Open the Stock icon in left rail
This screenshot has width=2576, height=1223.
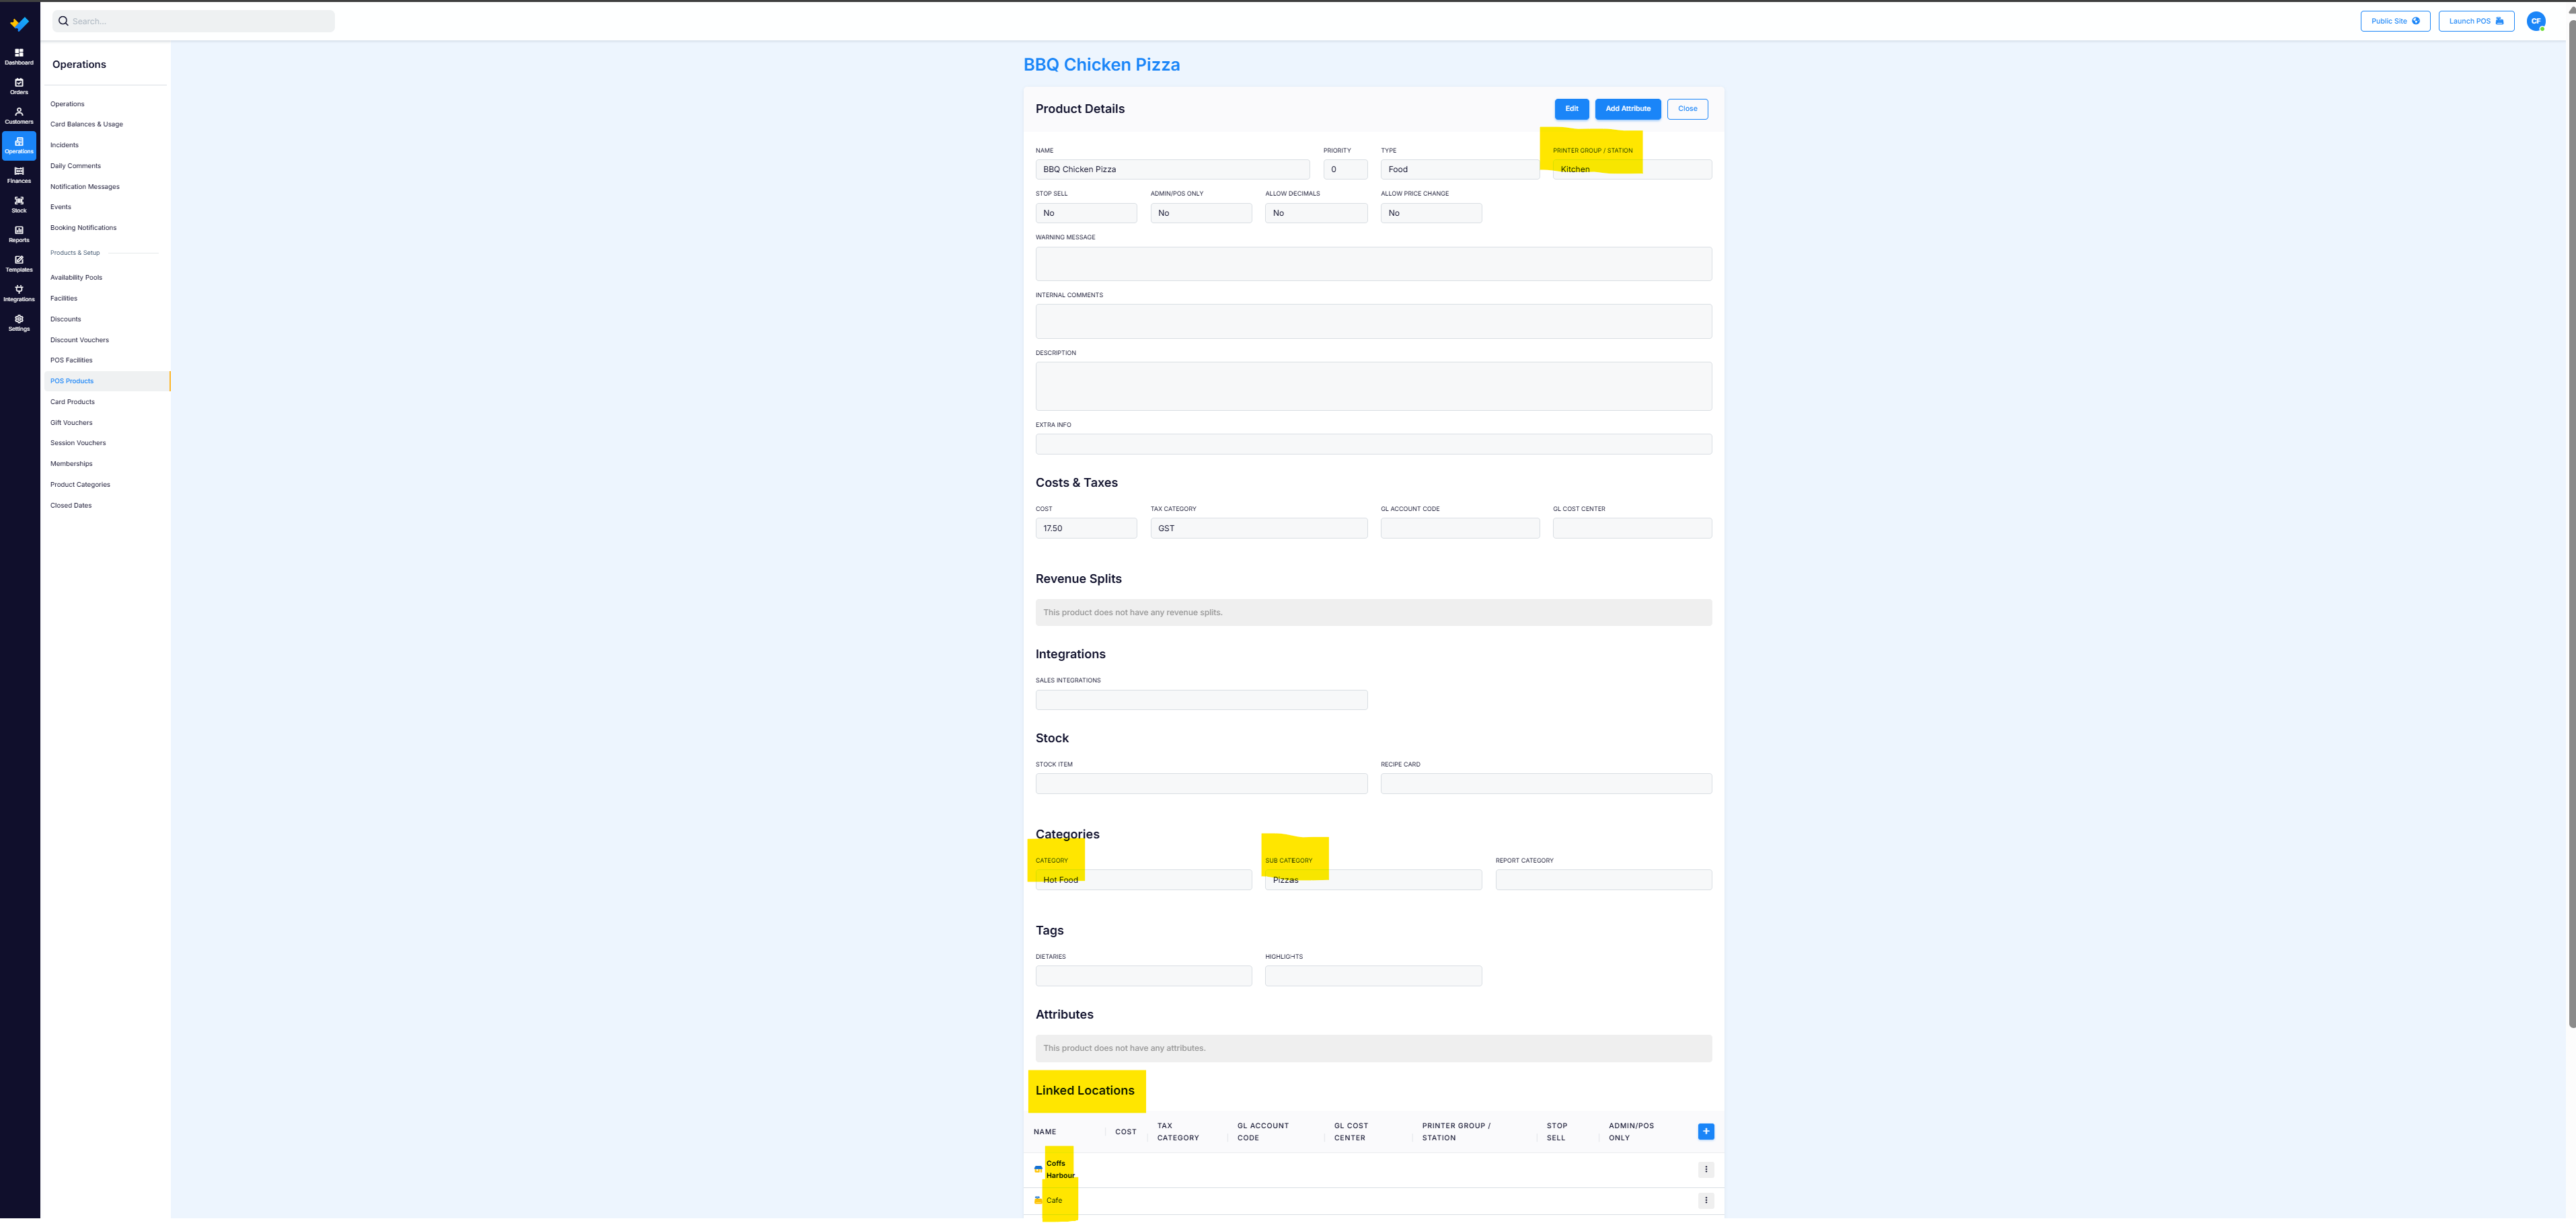click(x=19, y=205)
